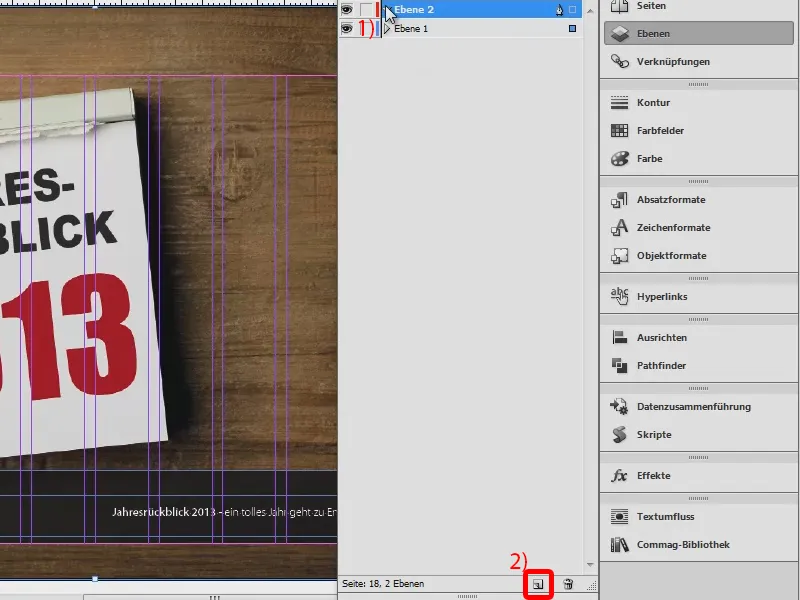
Task: Click the blue color bar of Ebene 1
Action: pyautogui.click(x=378, y=29)
